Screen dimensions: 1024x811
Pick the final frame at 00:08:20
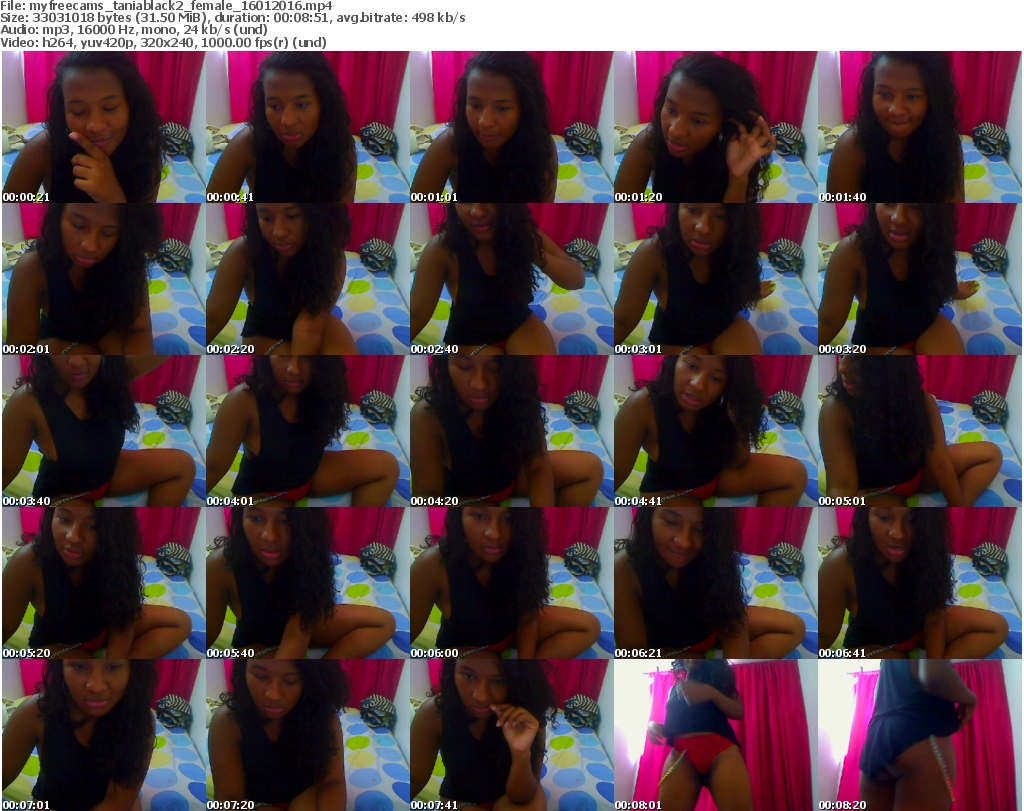tap(920, 735)
